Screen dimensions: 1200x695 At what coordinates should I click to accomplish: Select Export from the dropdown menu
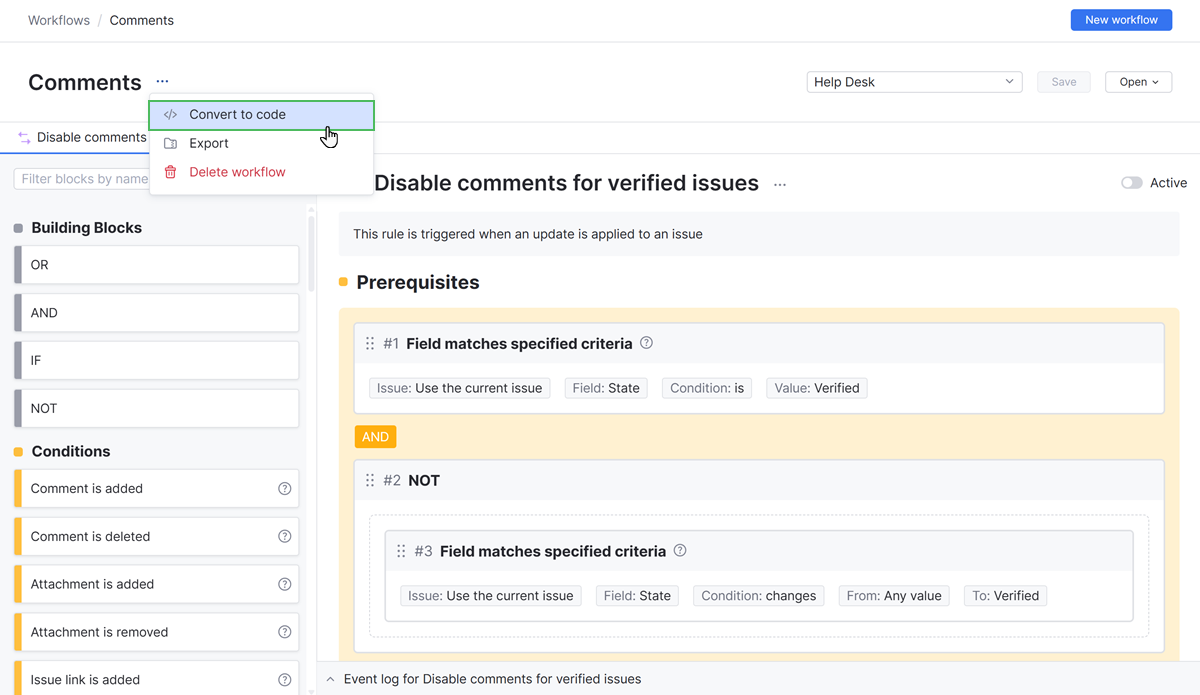tap(209, 143)
